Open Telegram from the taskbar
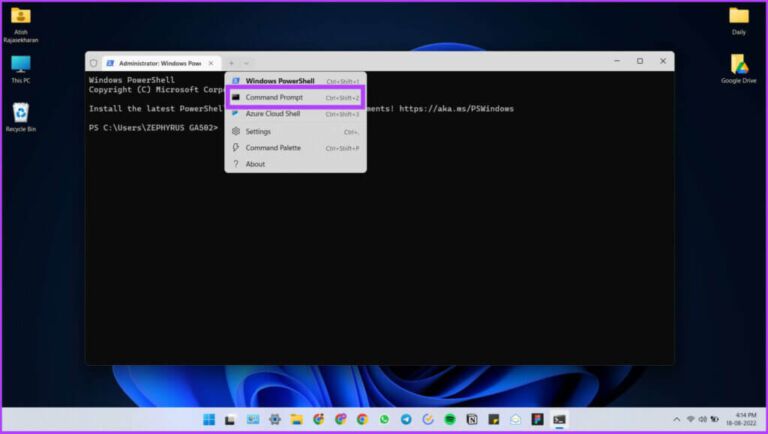The height and width of the screenshot is (434, 768). click(x=406, y=419)
